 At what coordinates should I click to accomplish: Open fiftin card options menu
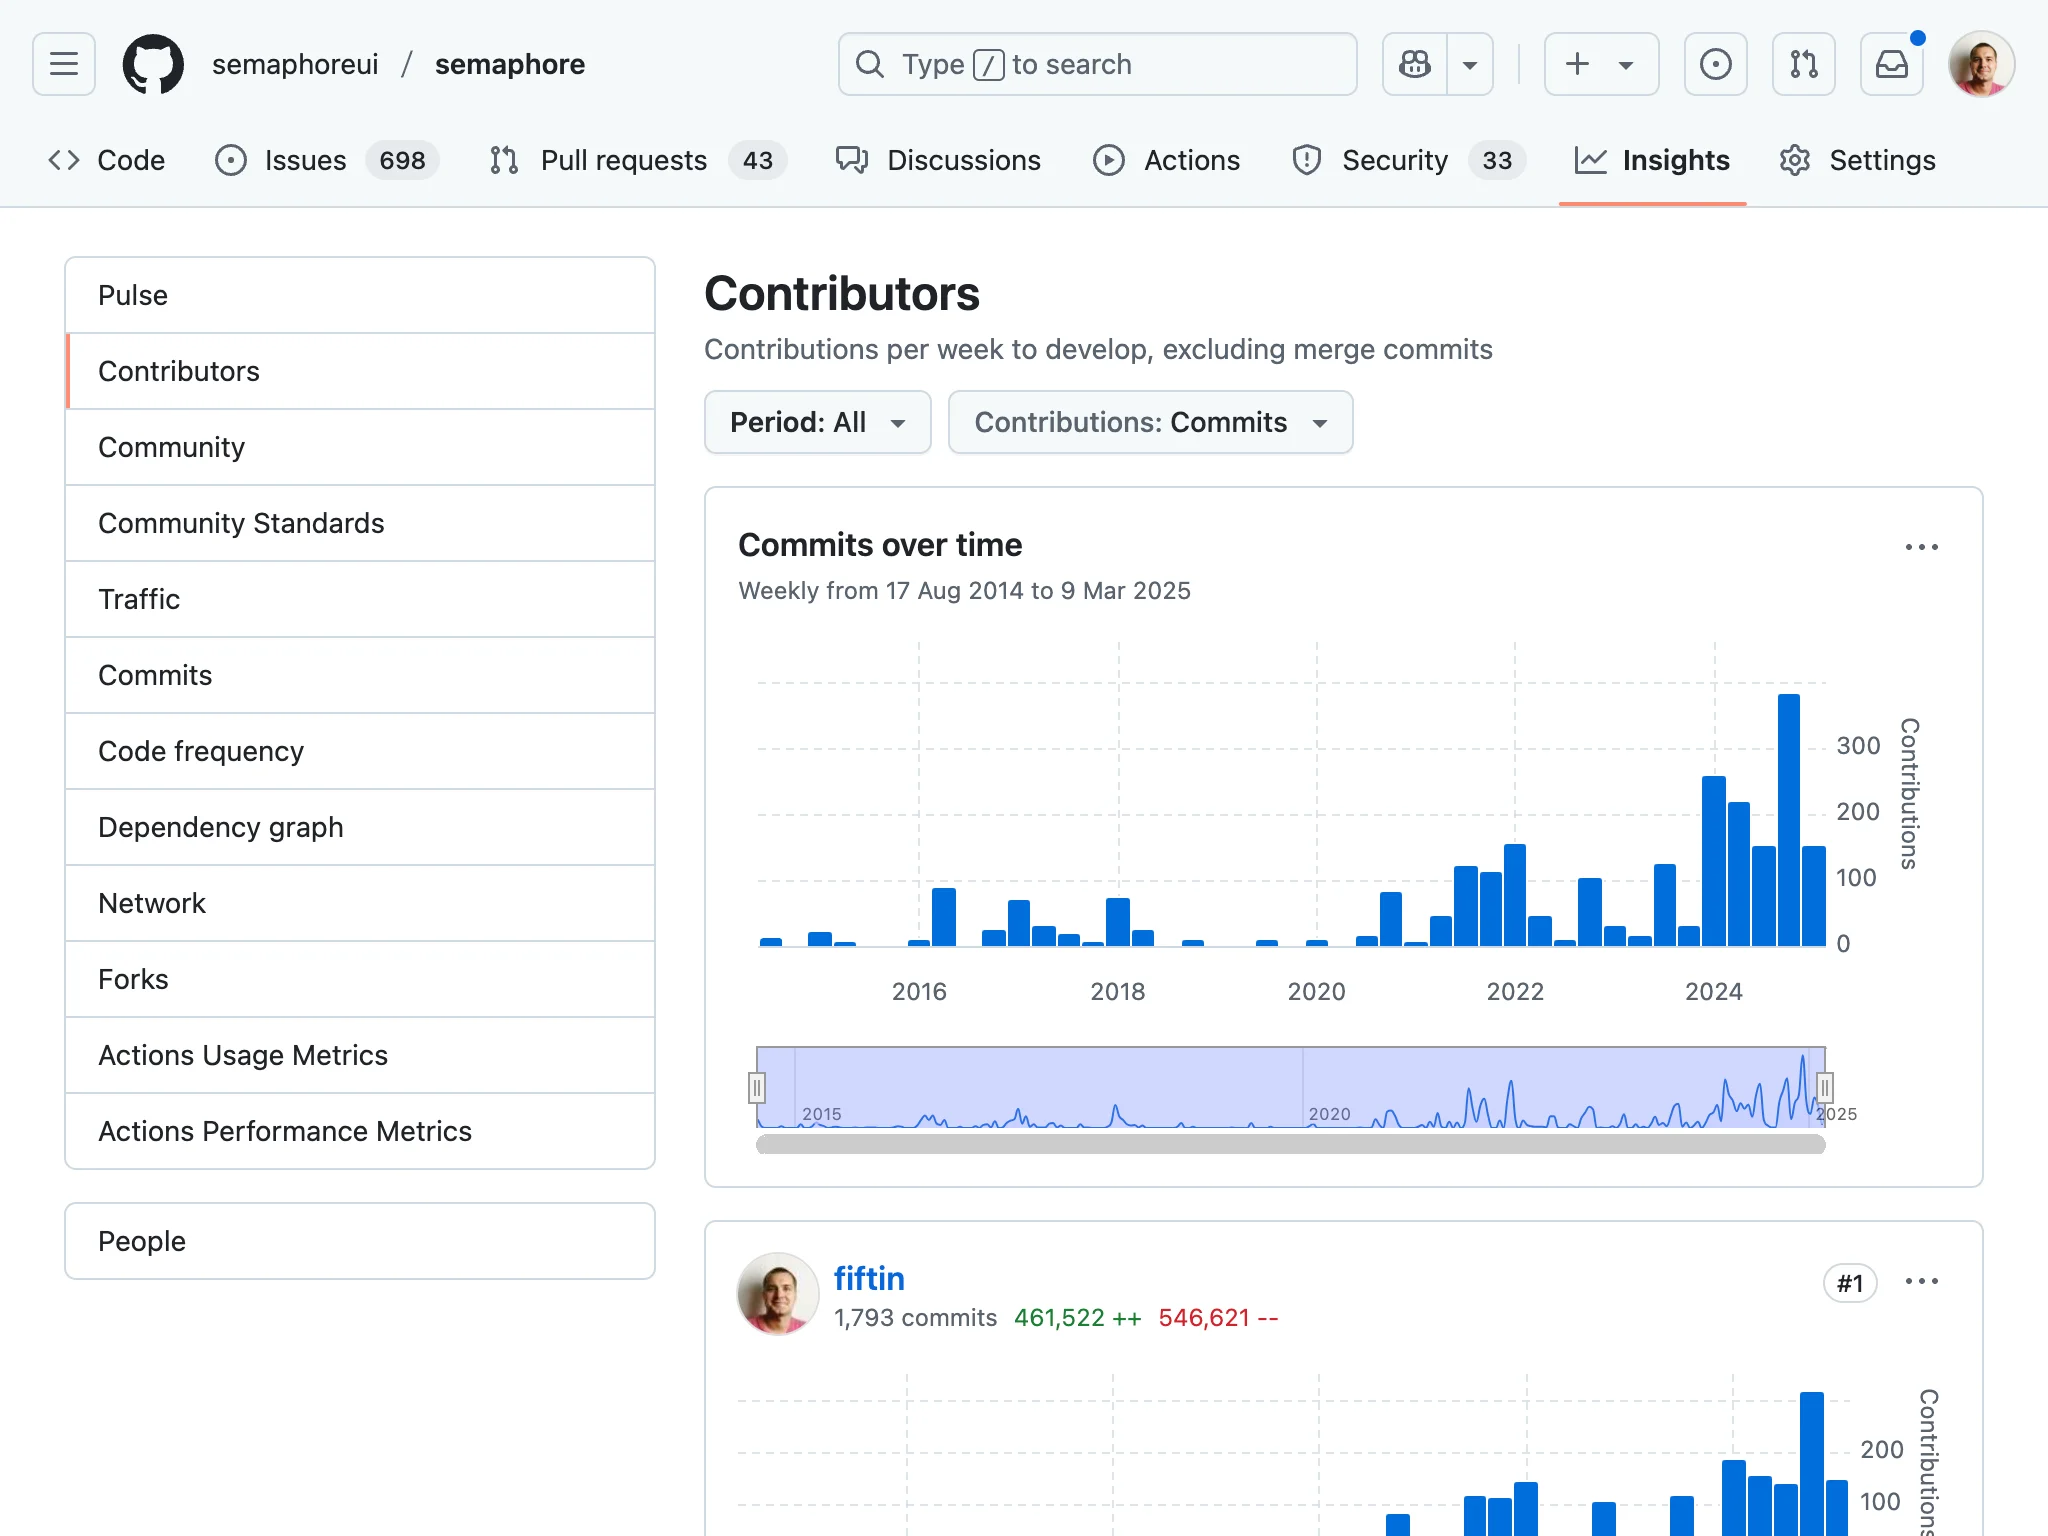tap(1921, 1281)
